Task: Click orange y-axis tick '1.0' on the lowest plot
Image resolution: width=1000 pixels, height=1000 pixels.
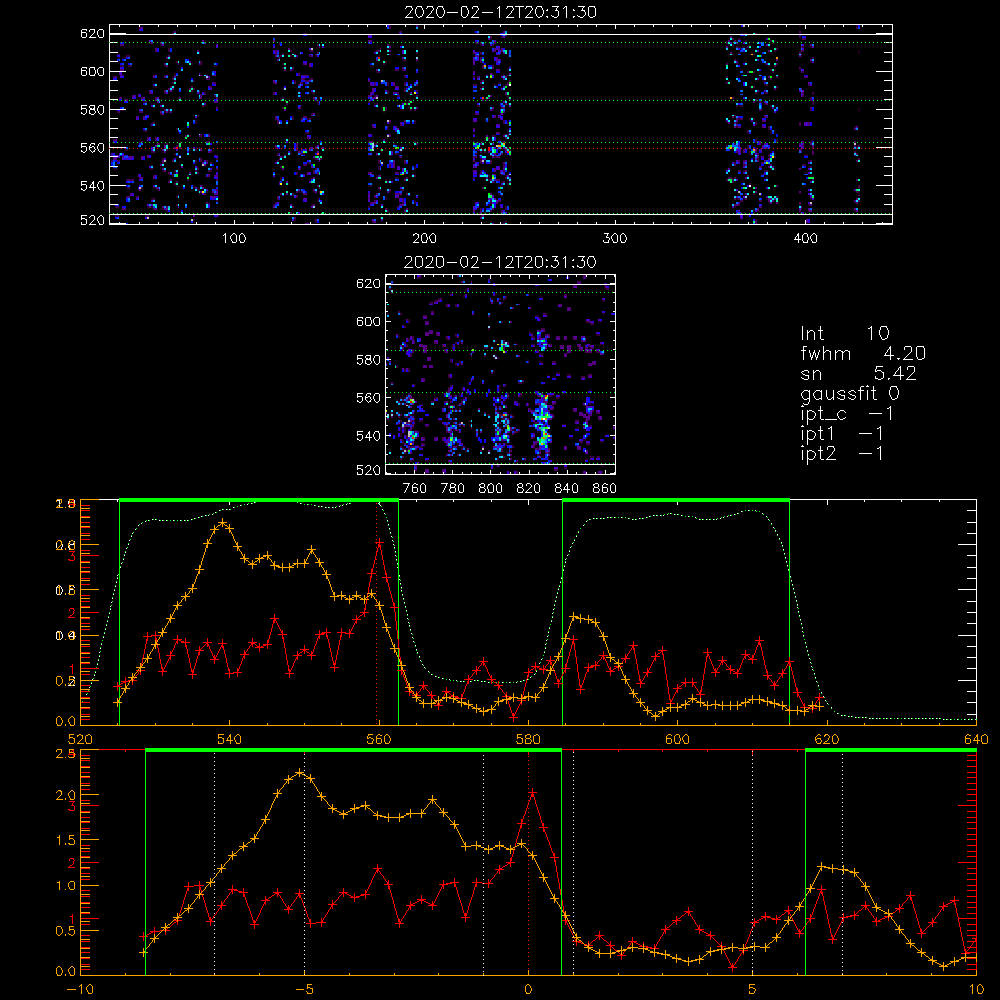Action: [x=65, y=885]
